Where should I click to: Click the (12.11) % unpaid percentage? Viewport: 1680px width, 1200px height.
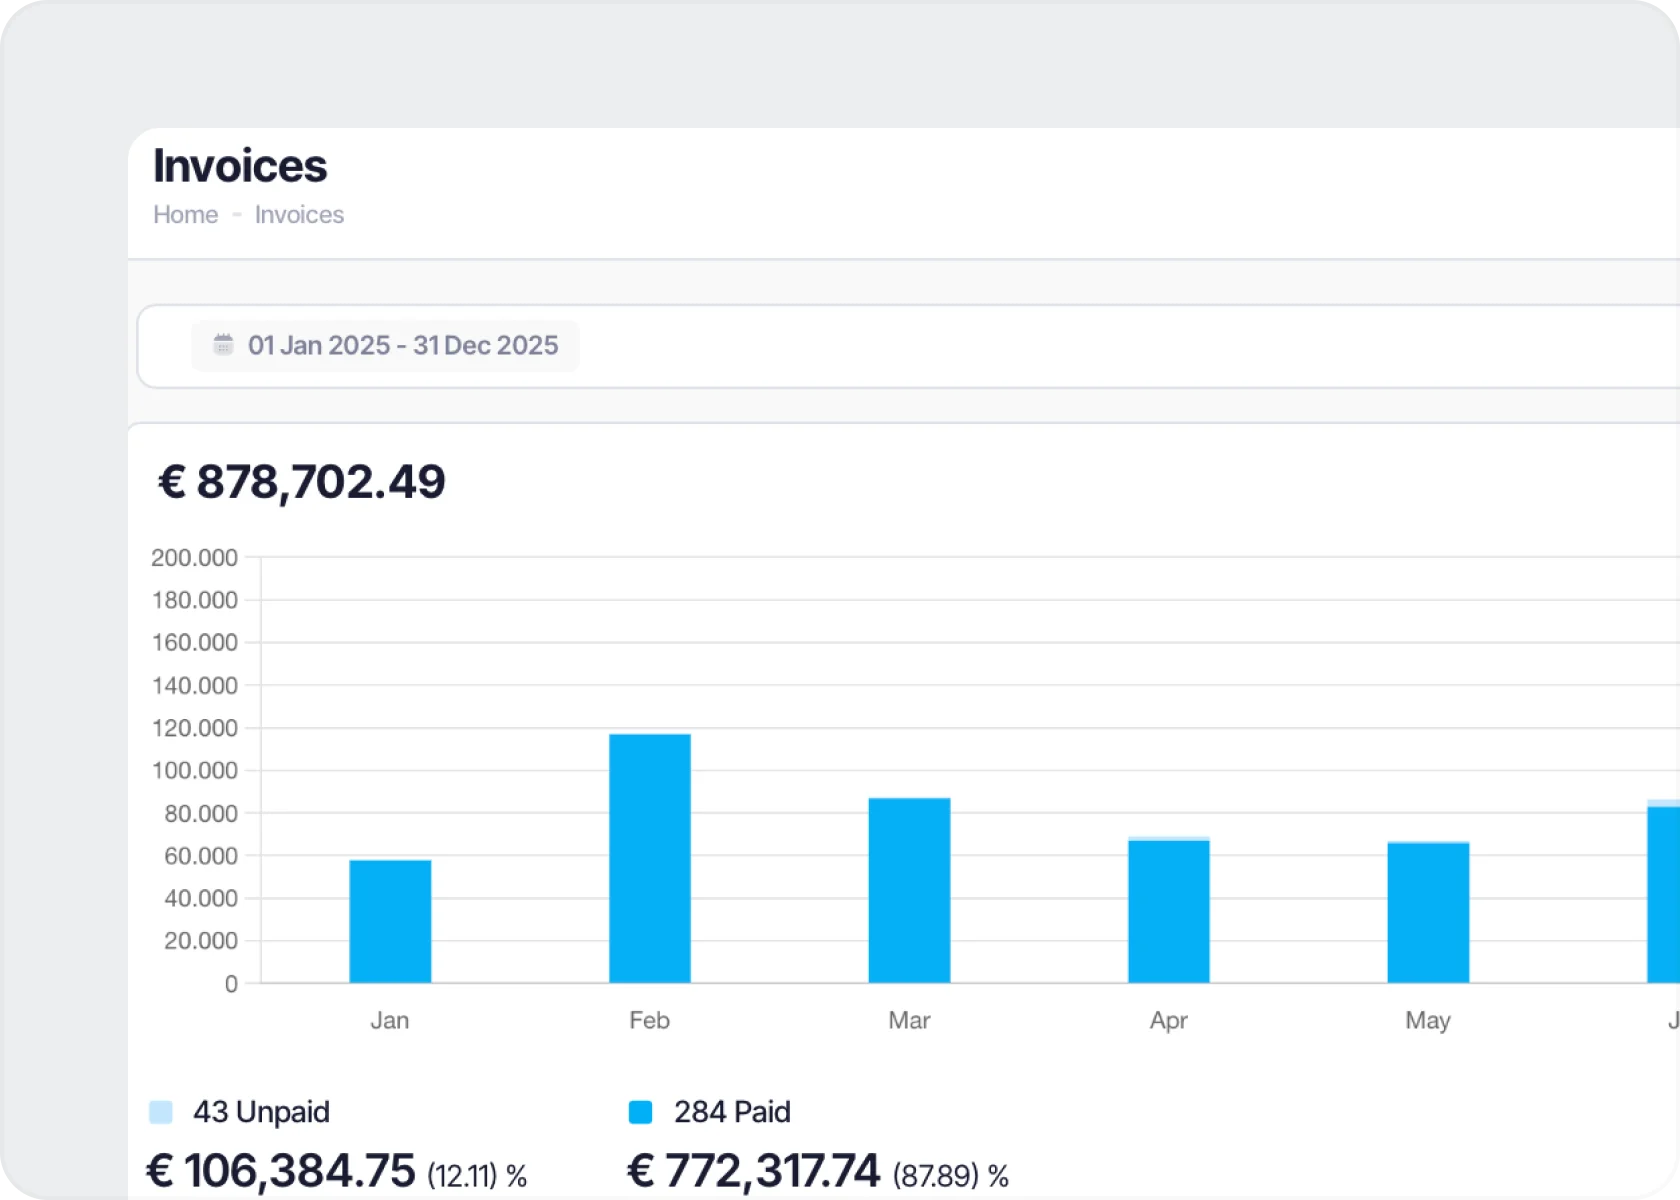click(477, 1176)
